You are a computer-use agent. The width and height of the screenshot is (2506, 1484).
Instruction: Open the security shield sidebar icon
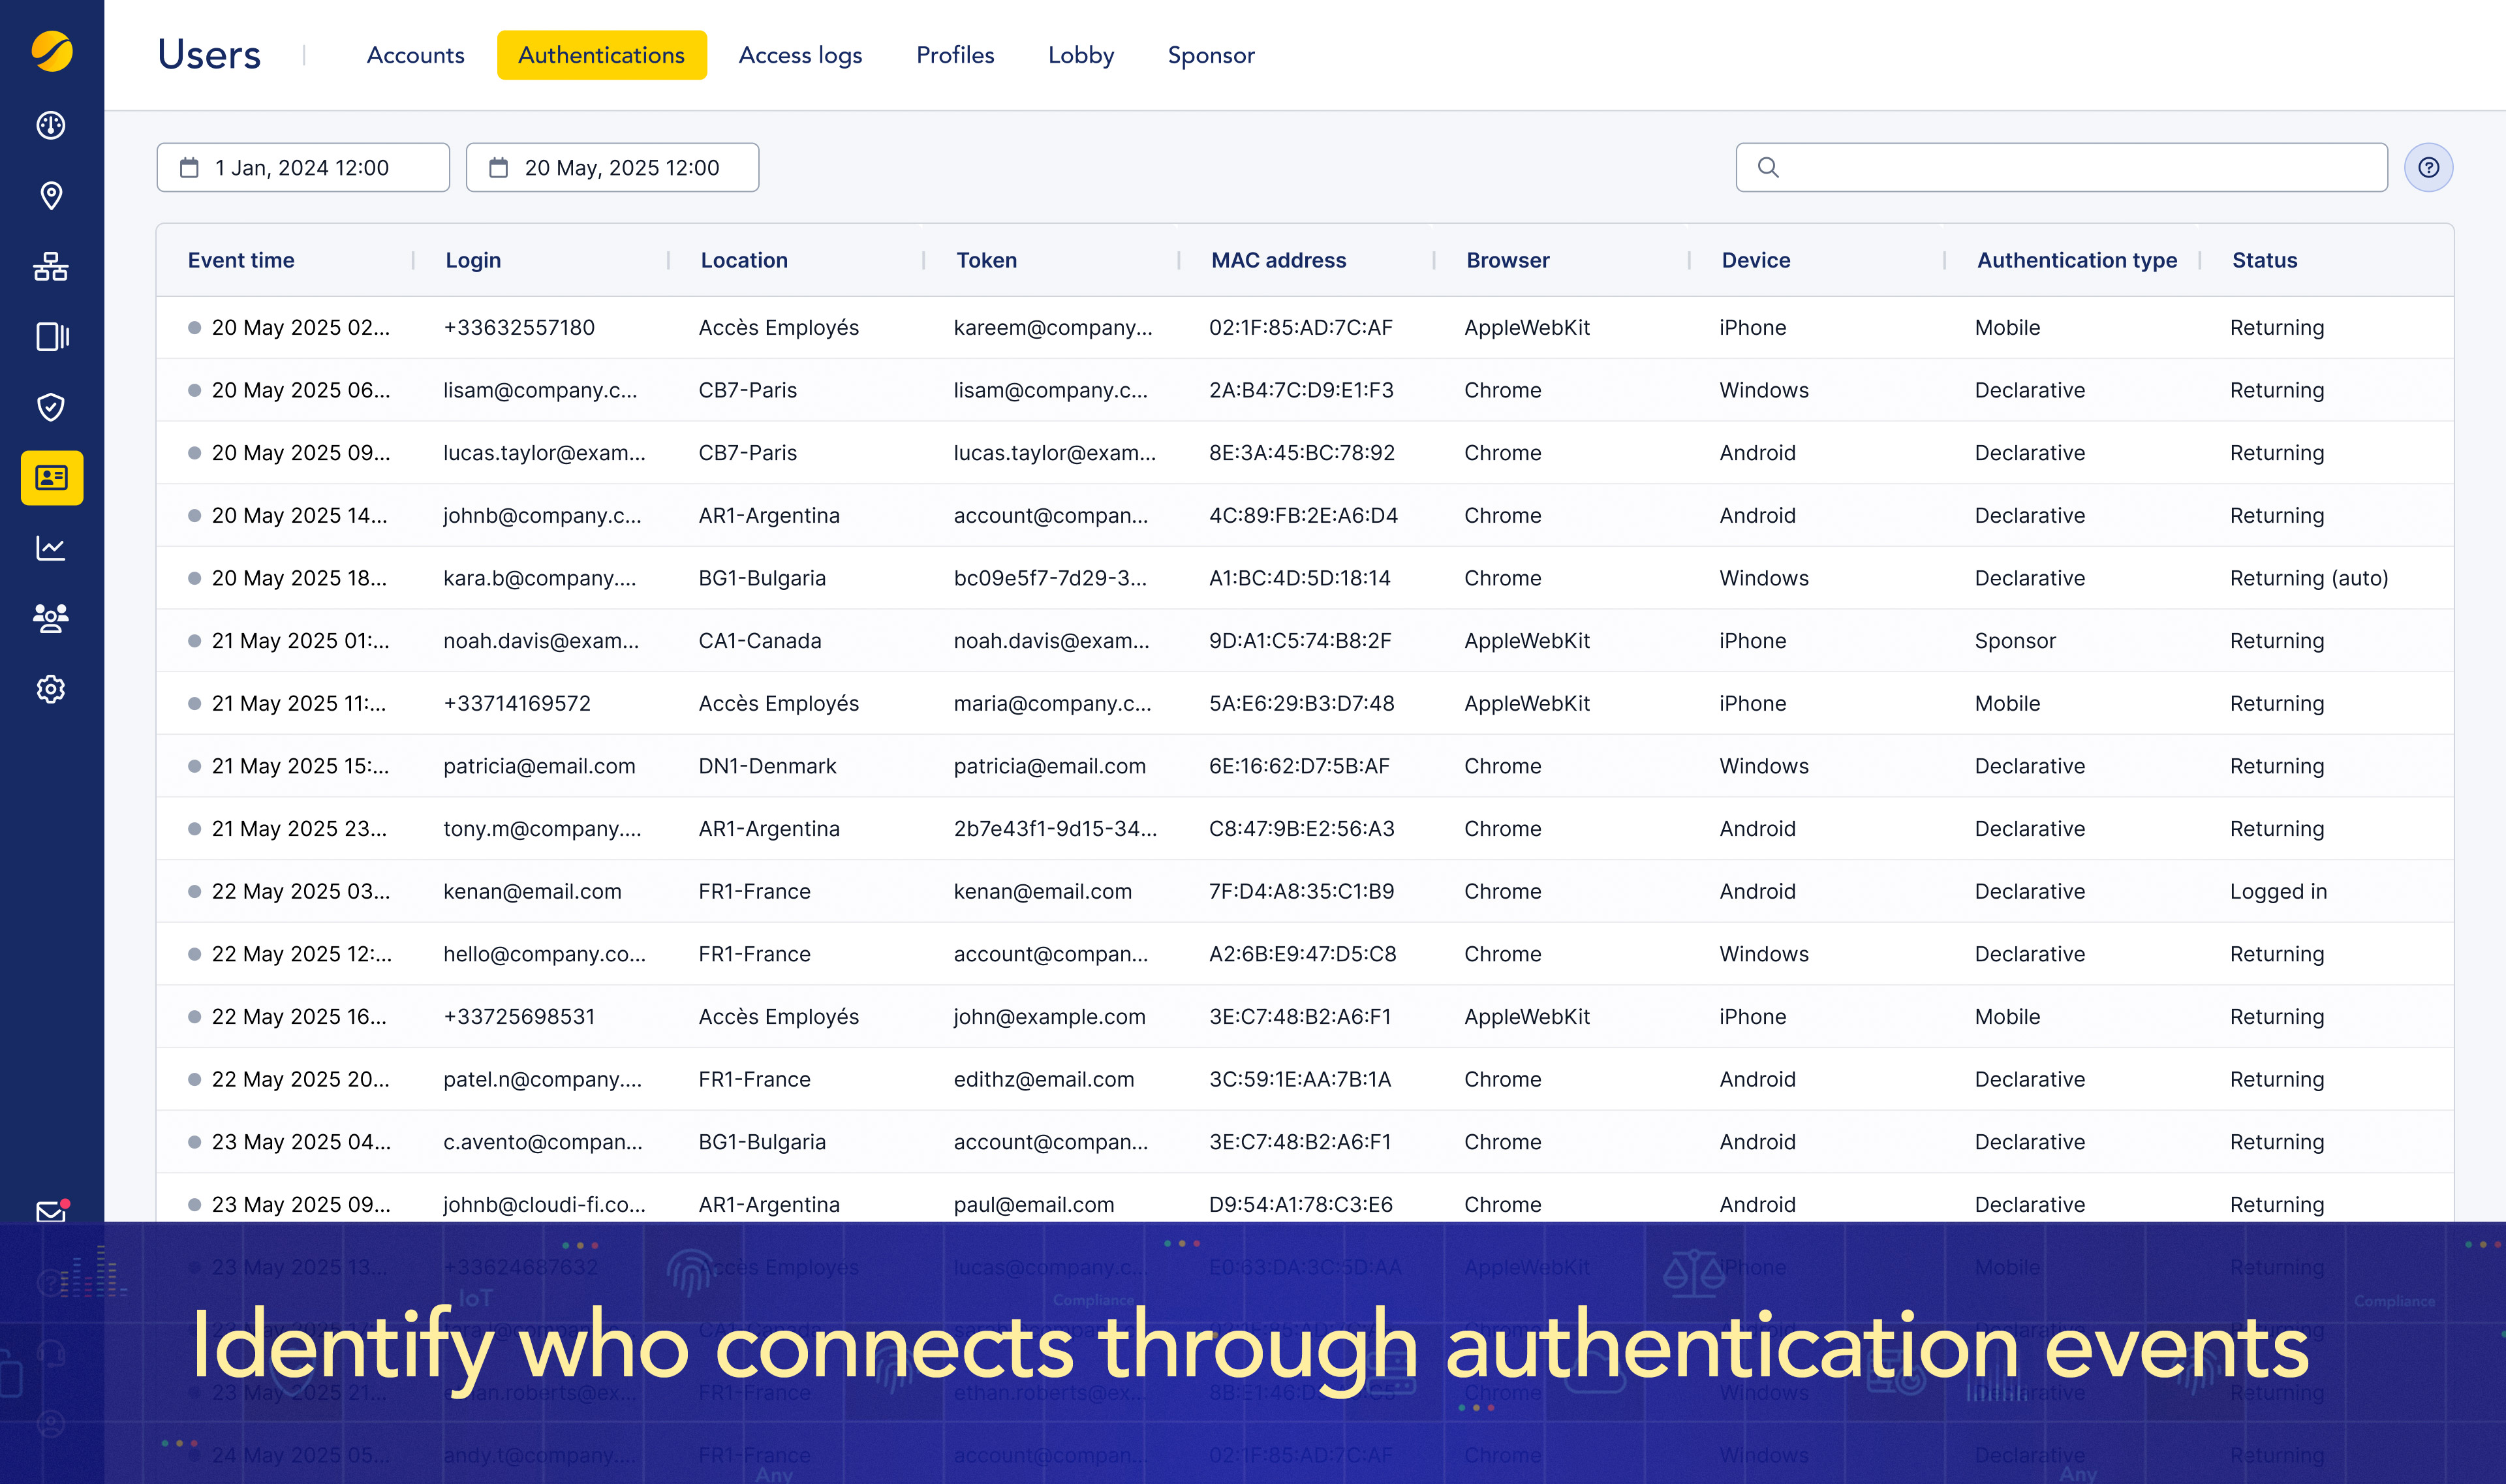click(51, 407)
